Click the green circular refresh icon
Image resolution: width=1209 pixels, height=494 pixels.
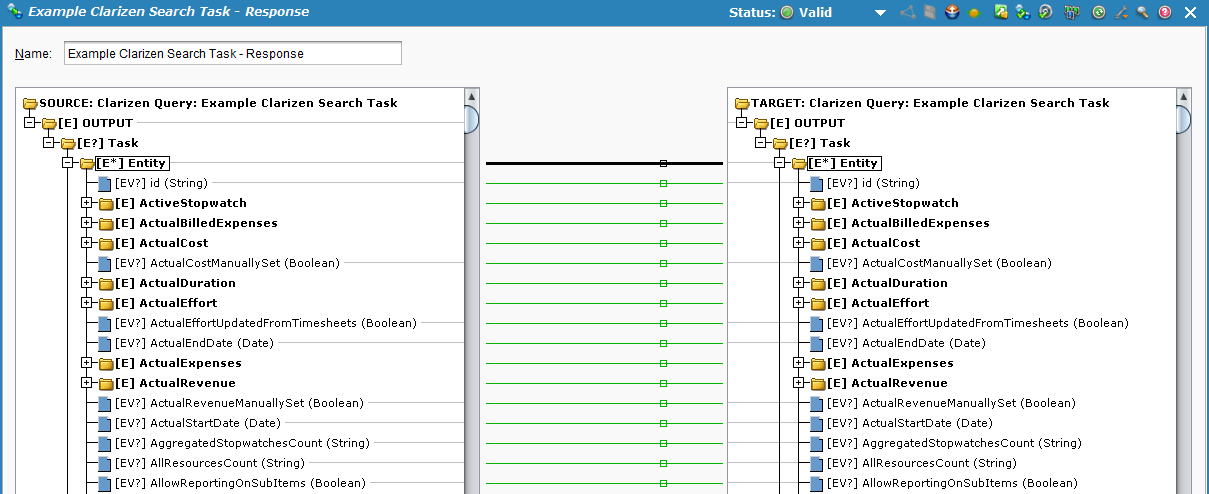[1098, 13]
